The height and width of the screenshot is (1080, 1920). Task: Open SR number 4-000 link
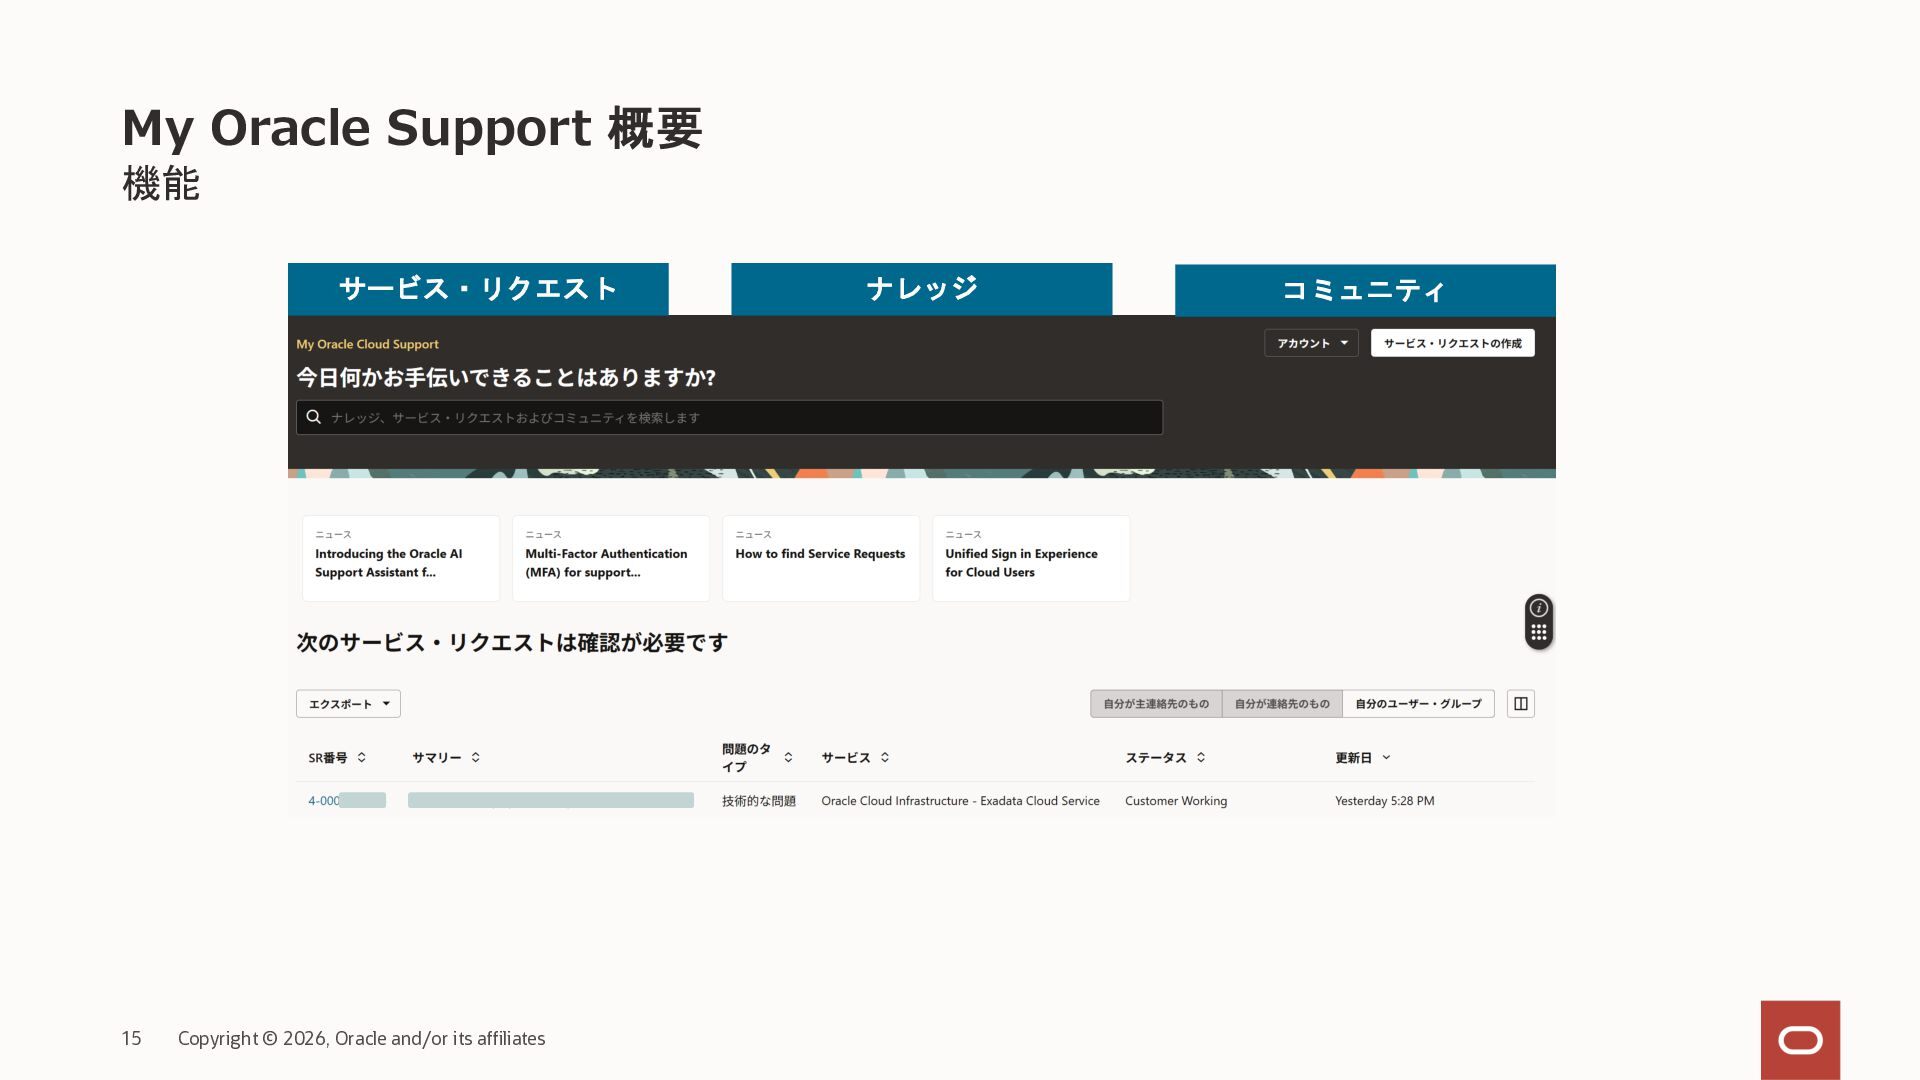click(x=324, y=801)
